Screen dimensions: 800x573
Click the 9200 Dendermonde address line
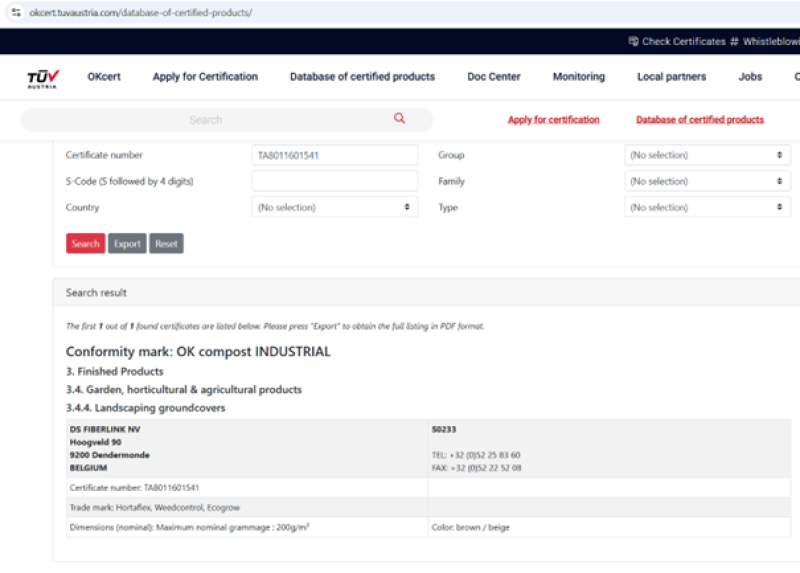(110, 455)
